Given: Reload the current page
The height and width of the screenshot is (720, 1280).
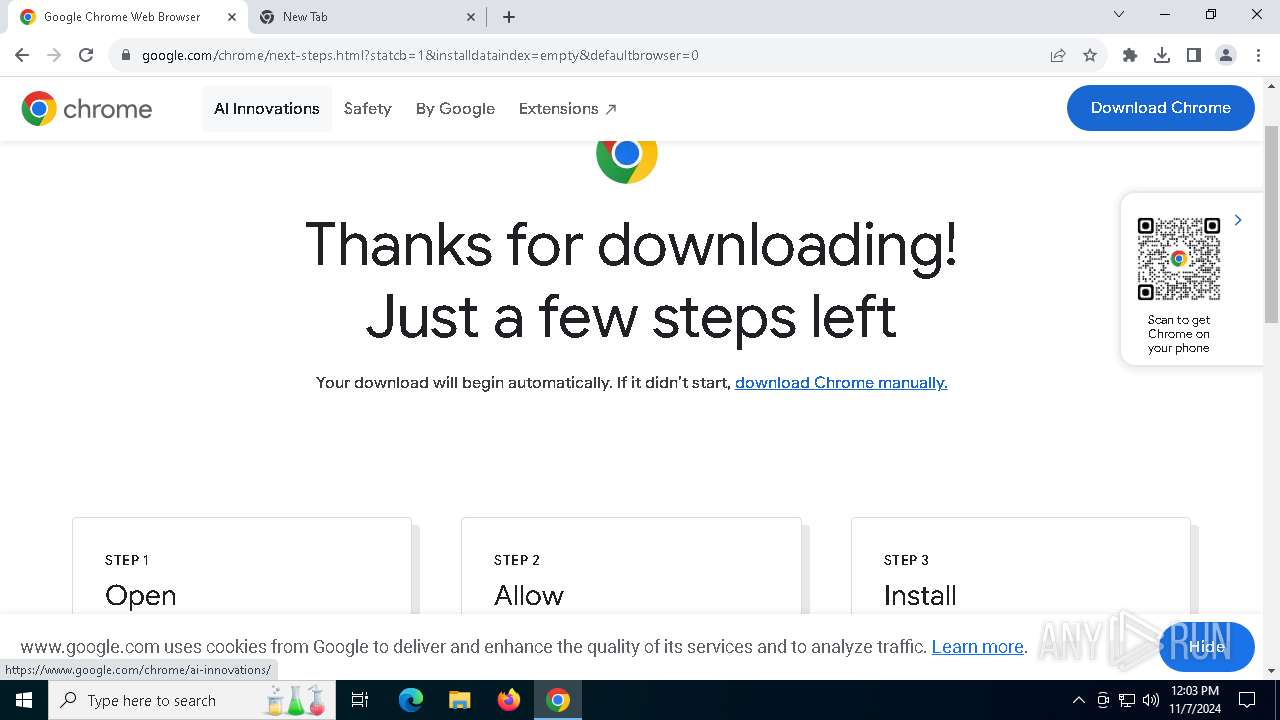Looking at the screenshot, I should [86, 55].
